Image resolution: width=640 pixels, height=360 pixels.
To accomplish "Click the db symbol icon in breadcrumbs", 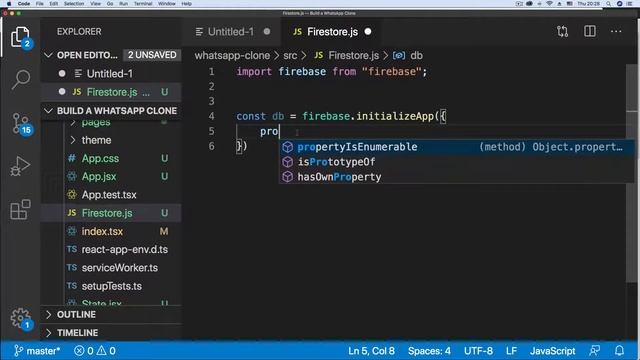I will coord(399,56).
